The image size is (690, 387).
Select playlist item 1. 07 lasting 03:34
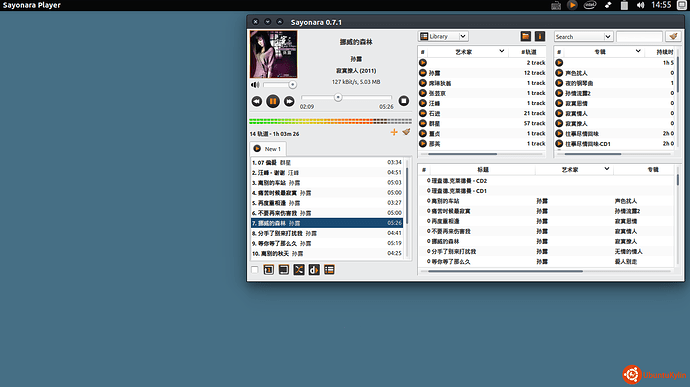point(327,162)
